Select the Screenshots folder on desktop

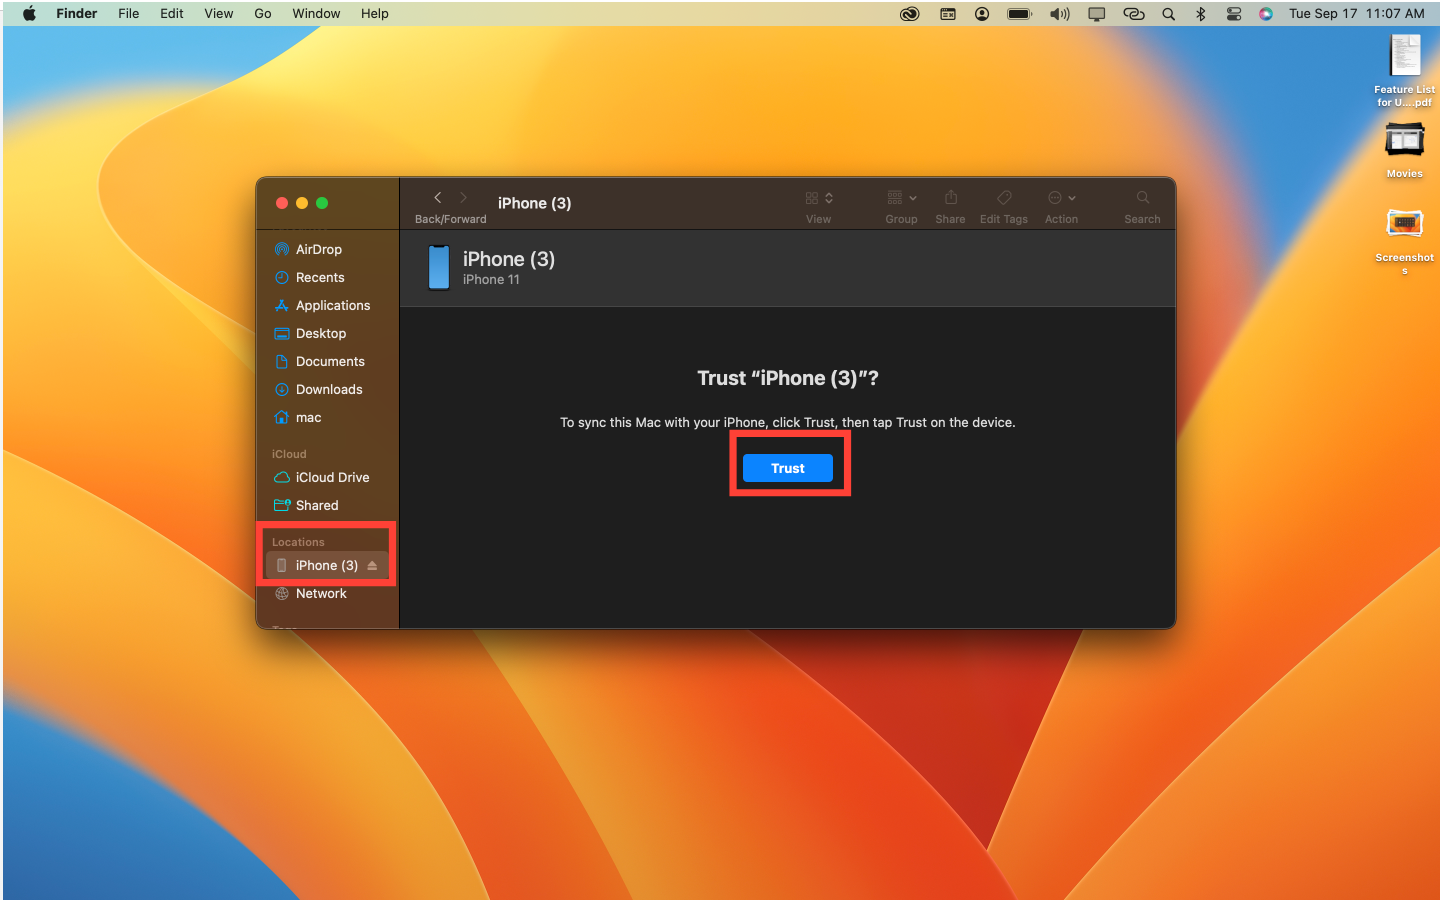[1404, 240]
